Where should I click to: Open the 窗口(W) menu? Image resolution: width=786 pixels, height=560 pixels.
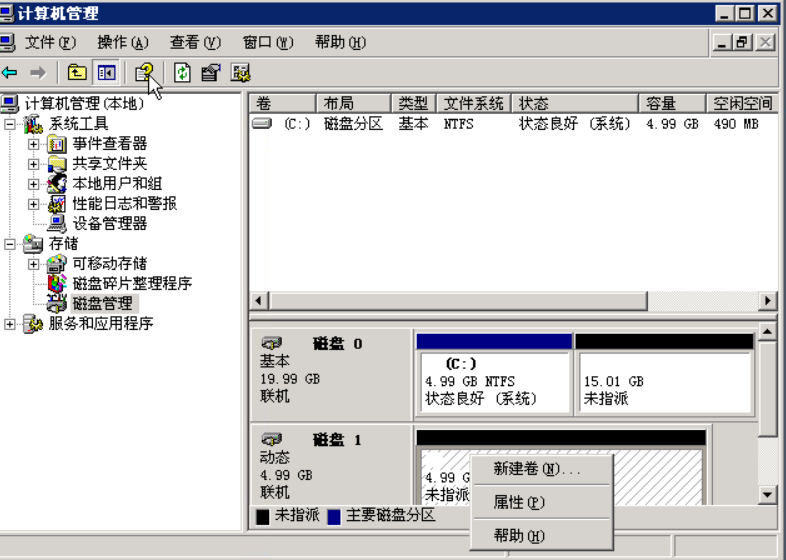[x=268, y=43]
